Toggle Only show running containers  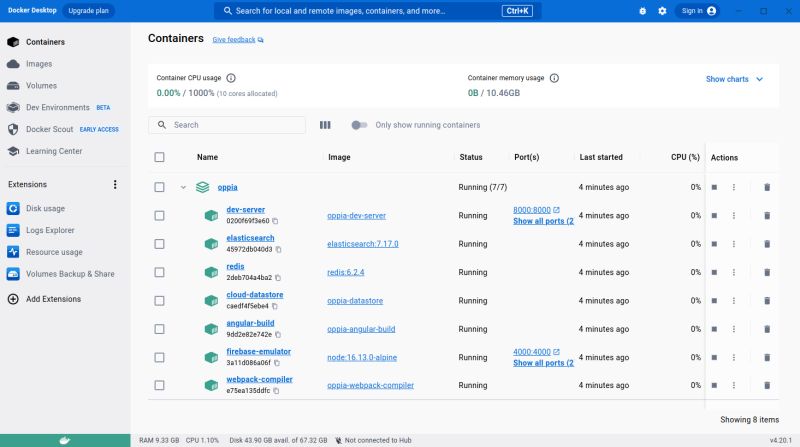pos(359,125)
